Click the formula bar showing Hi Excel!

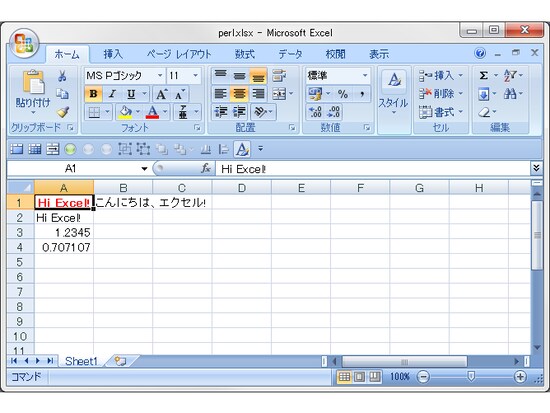373,169
